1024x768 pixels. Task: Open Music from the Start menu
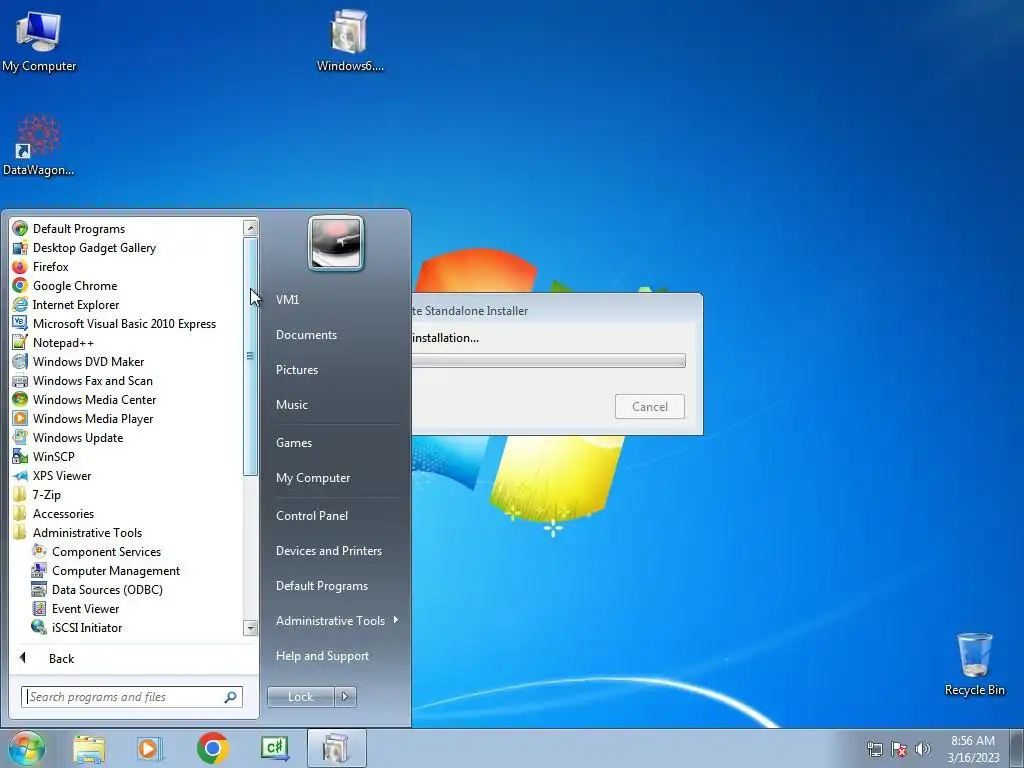tap(291, 405)
